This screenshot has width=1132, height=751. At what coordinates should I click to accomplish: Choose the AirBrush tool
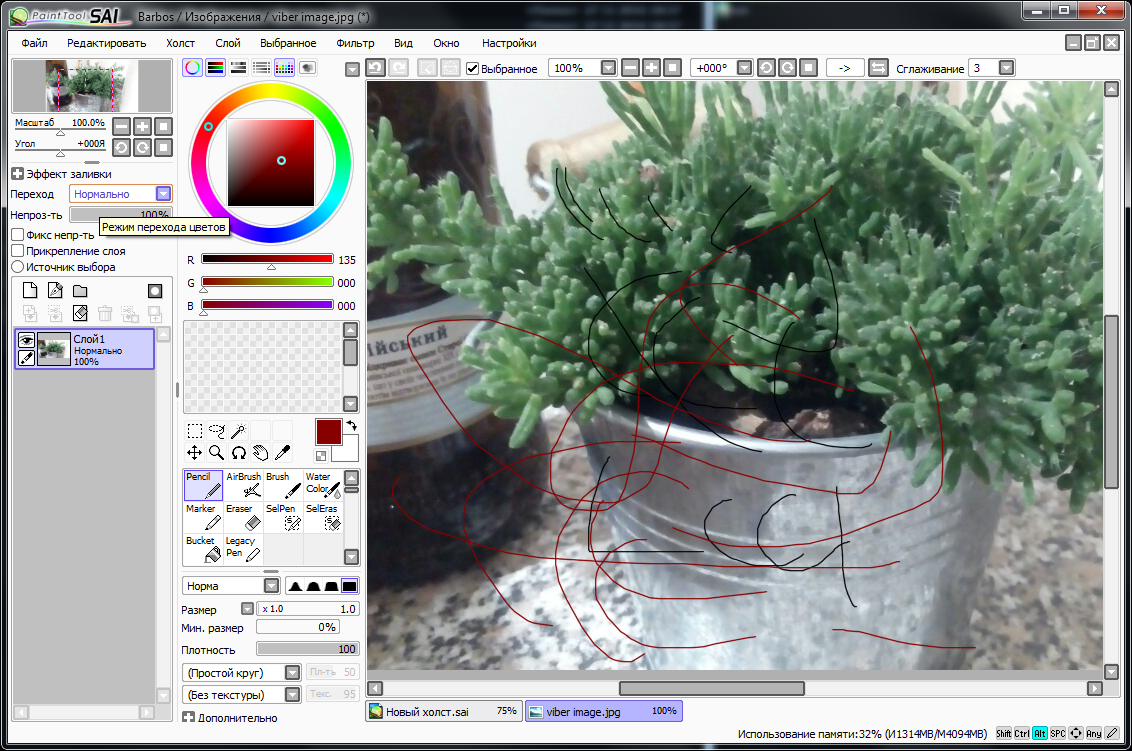pyautogui.click(x=243, y=485)
